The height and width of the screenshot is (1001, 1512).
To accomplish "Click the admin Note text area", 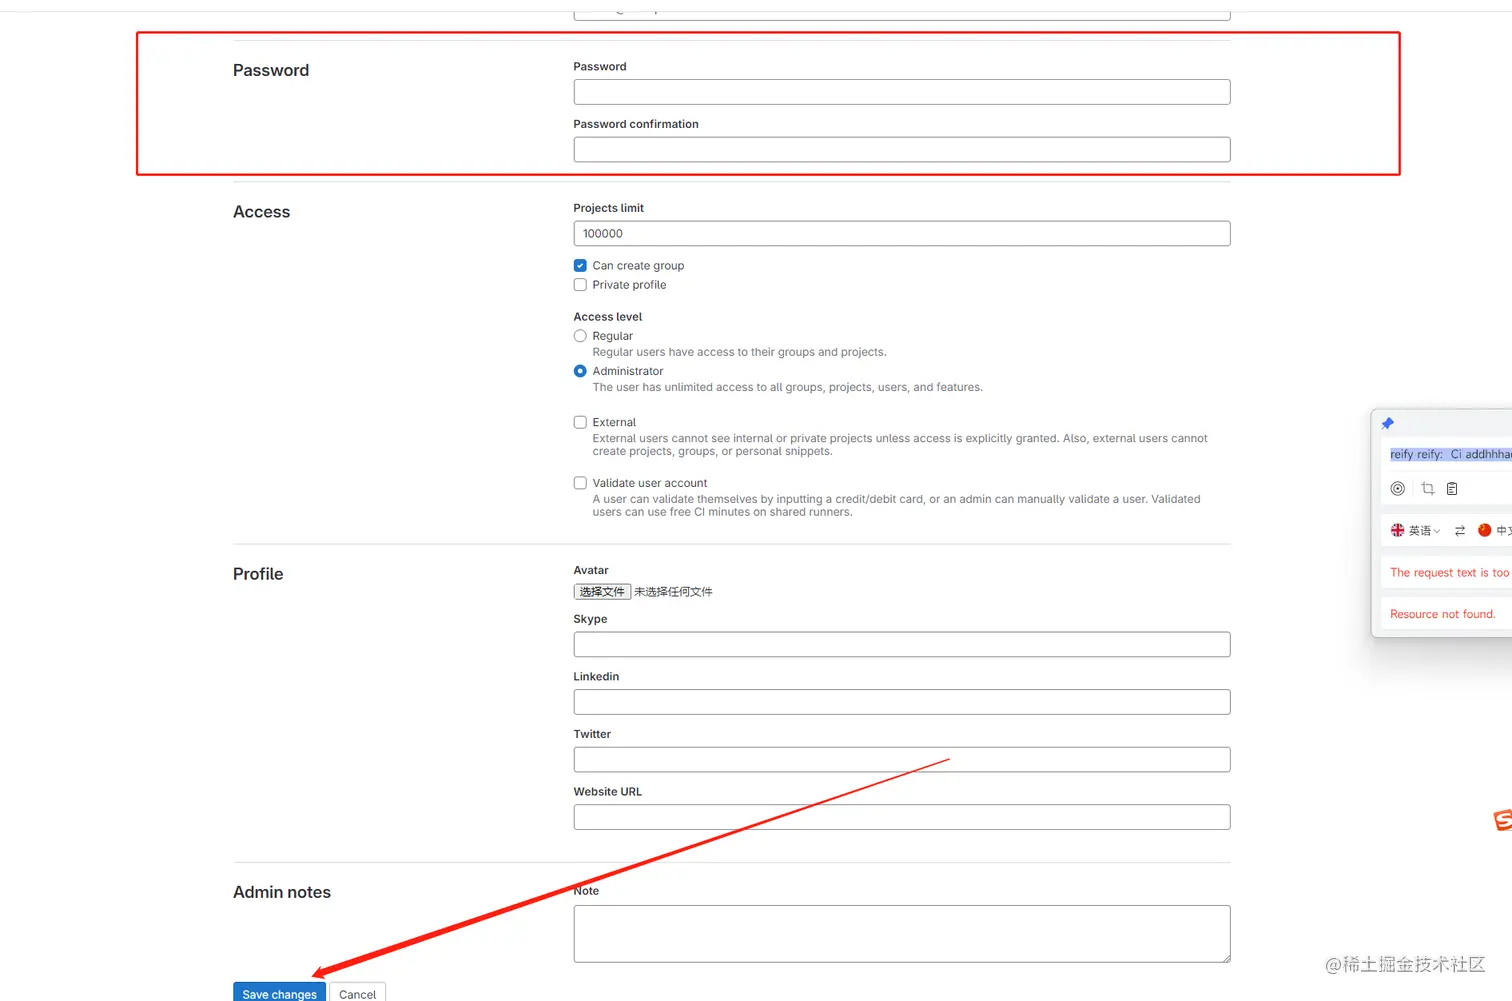I will pos(901,934).
